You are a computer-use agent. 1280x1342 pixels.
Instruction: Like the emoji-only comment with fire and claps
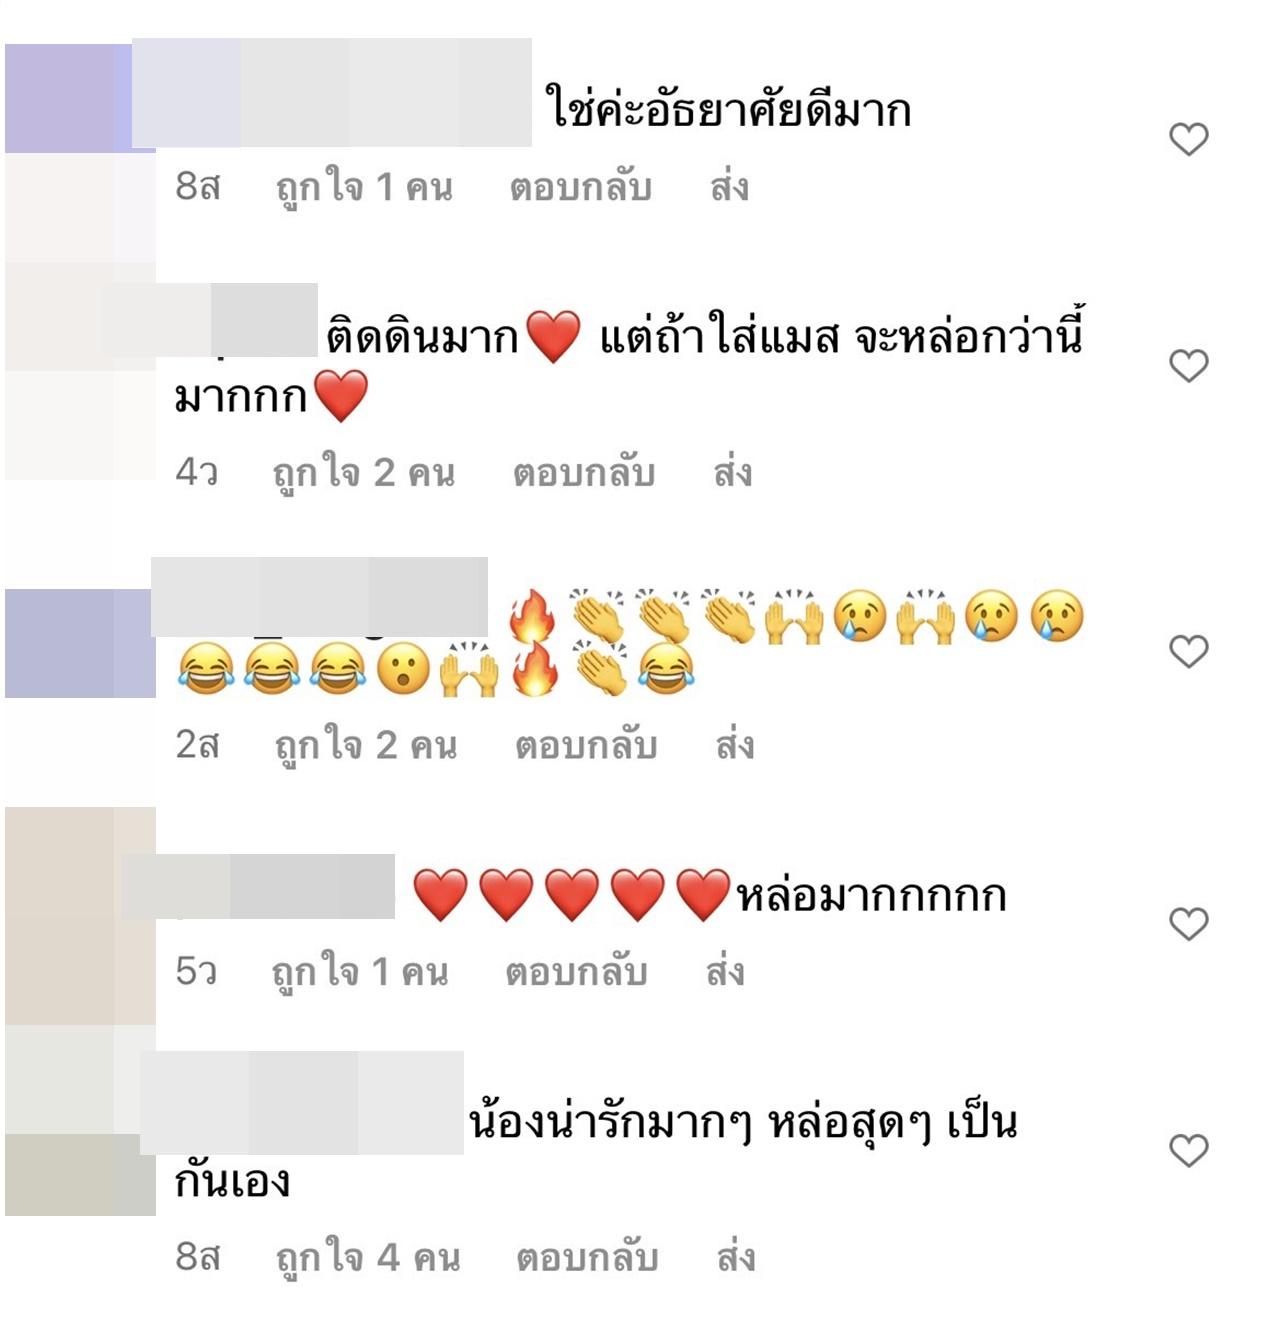click(x=1189, y=652)
